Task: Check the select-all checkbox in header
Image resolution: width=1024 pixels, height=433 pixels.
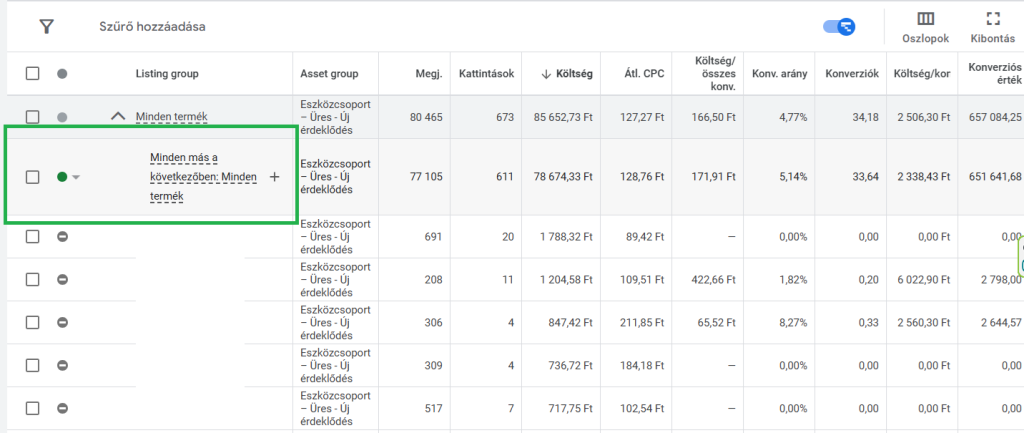Action: click(33, 74)
